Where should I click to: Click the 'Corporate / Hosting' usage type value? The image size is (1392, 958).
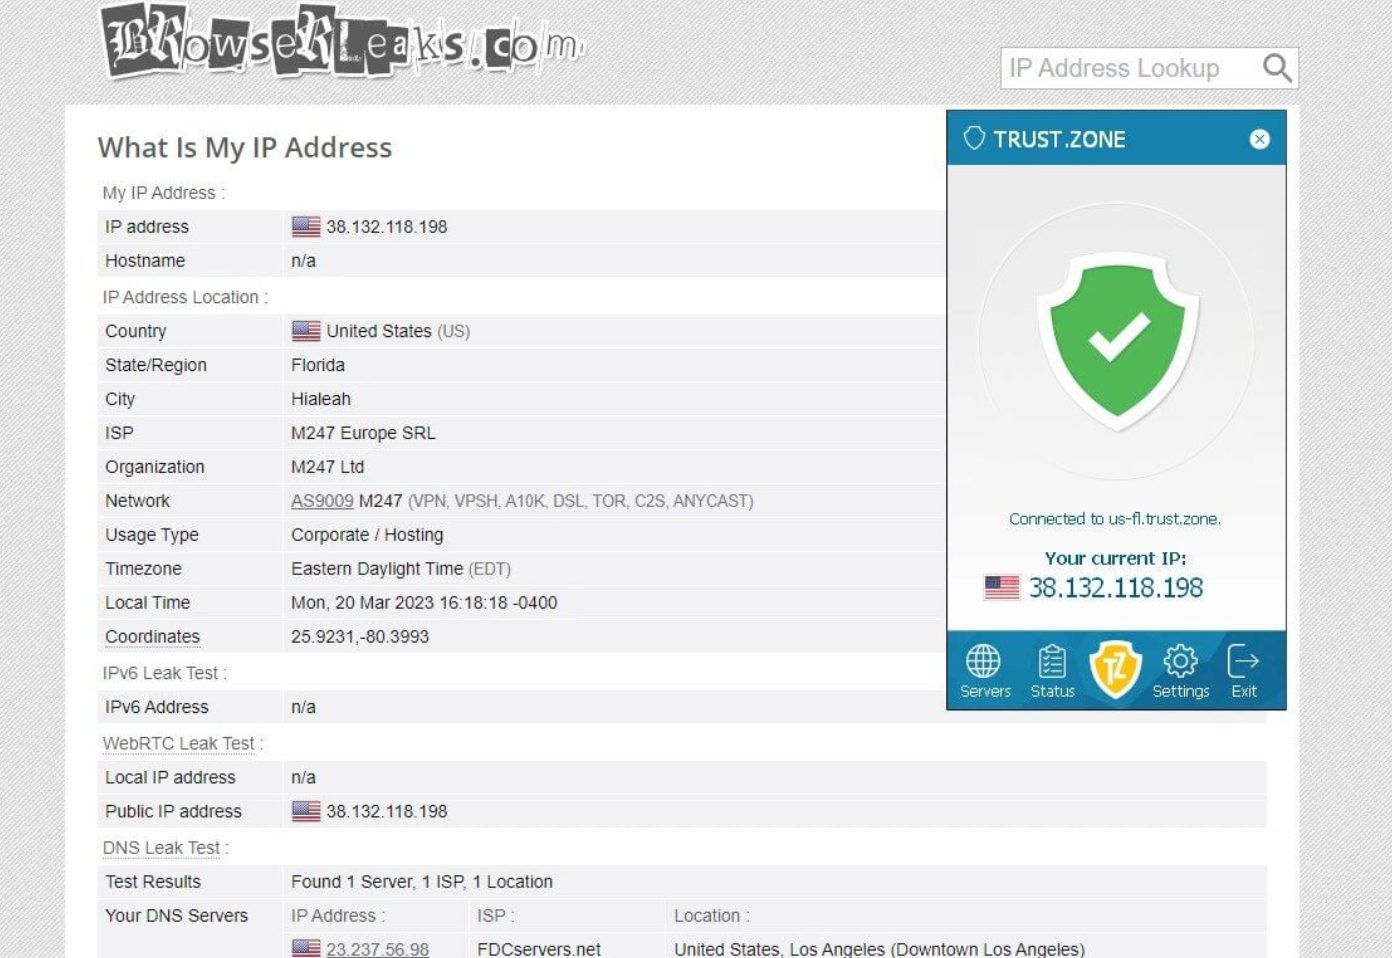tap(367, 535)
